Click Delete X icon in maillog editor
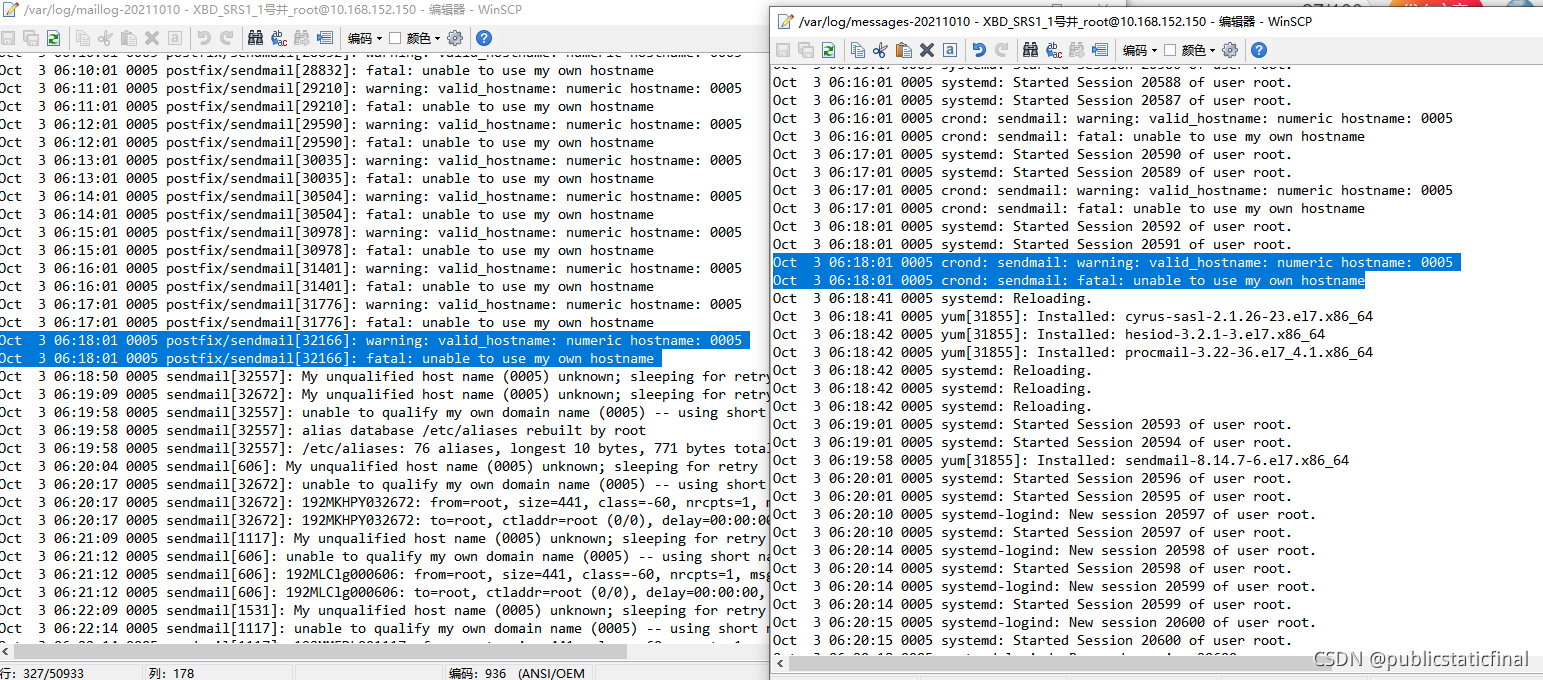 152,38
